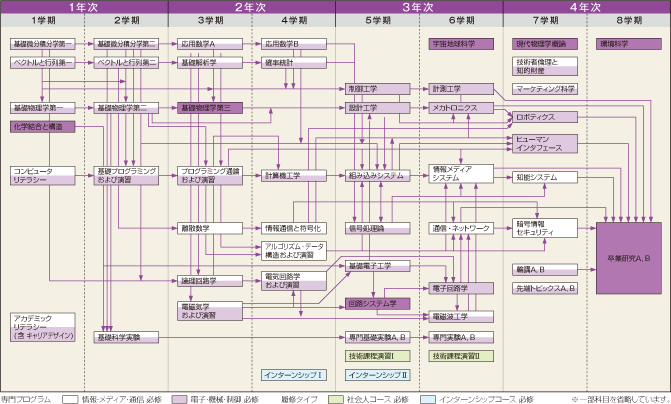Select the 基礎電子工学 course box
671x404 pixels.
coord(377,266)
